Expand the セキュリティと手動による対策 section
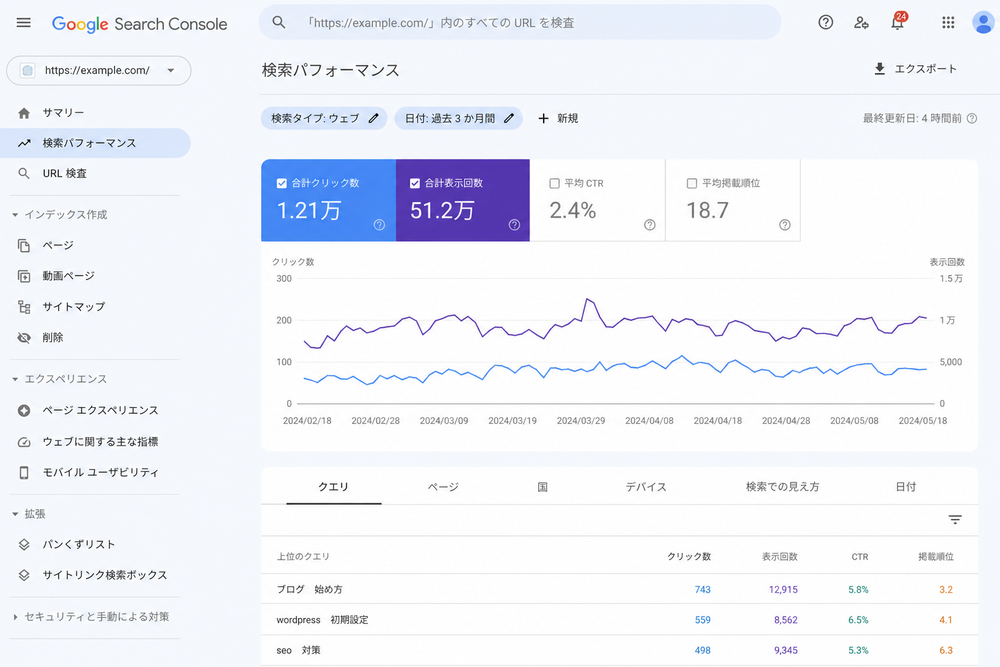Viewport: 1000px width, 667px height. pos(15,617)
